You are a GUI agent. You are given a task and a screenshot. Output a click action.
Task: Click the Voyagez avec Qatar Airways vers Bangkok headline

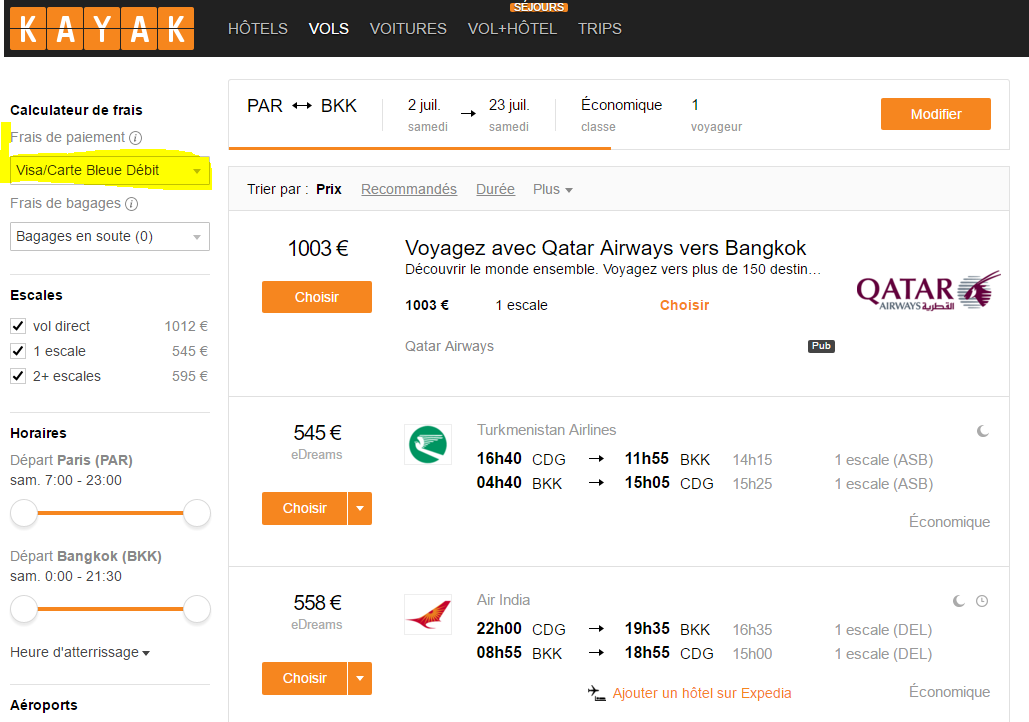tap(605, 248)
